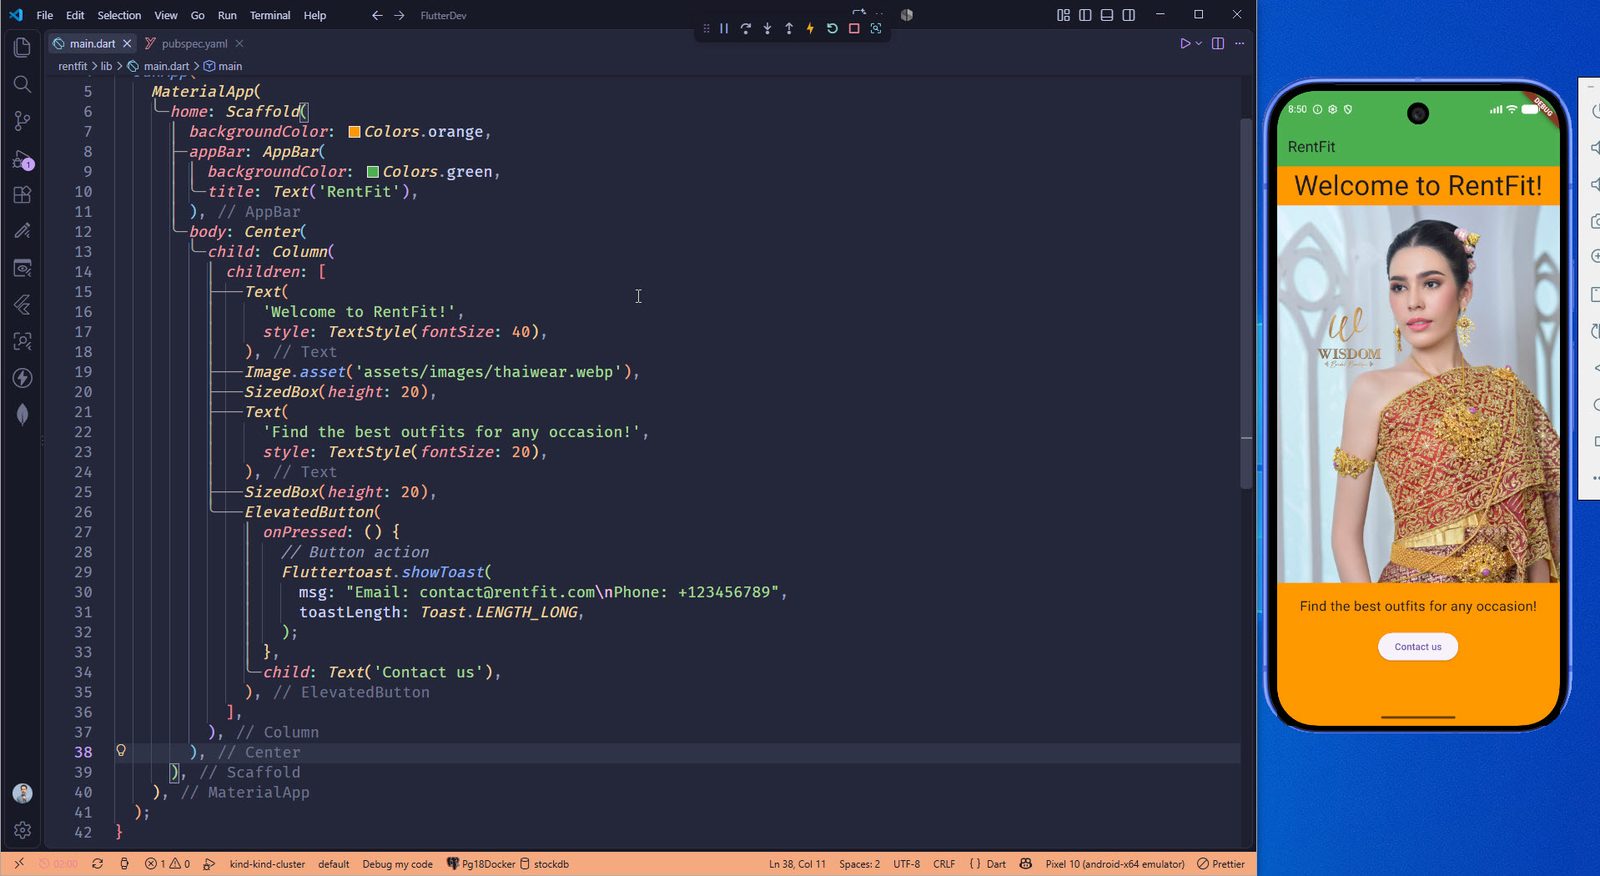Click the errors and warnings counter
Screen dimensions: 1600x876
click(x=167, y=864)
